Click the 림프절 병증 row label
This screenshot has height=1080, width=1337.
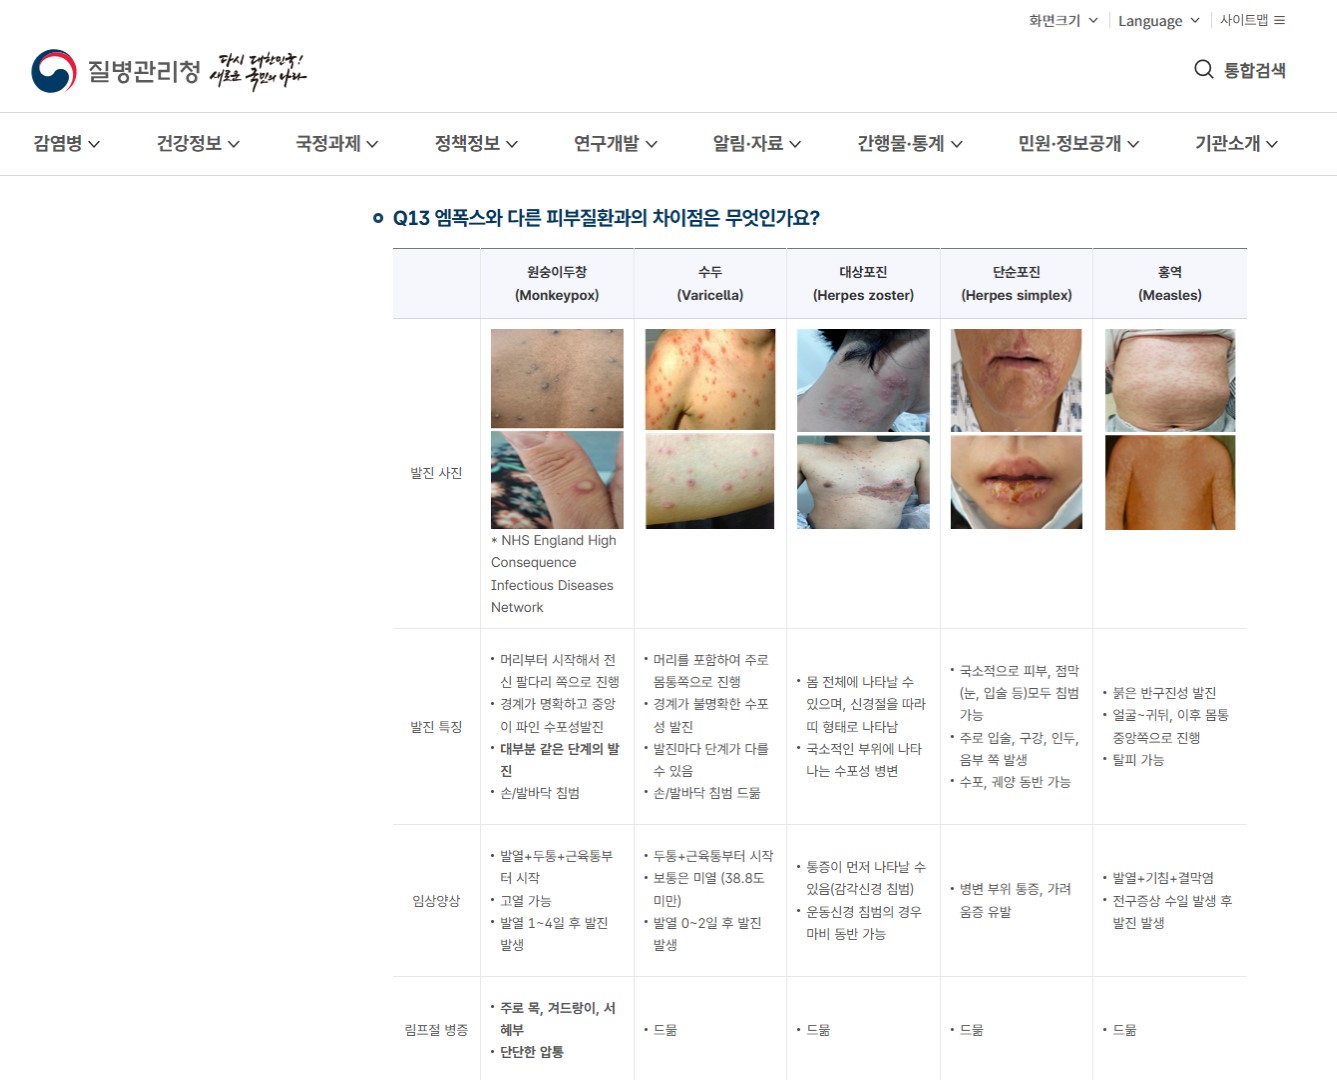pos(436,1030)
